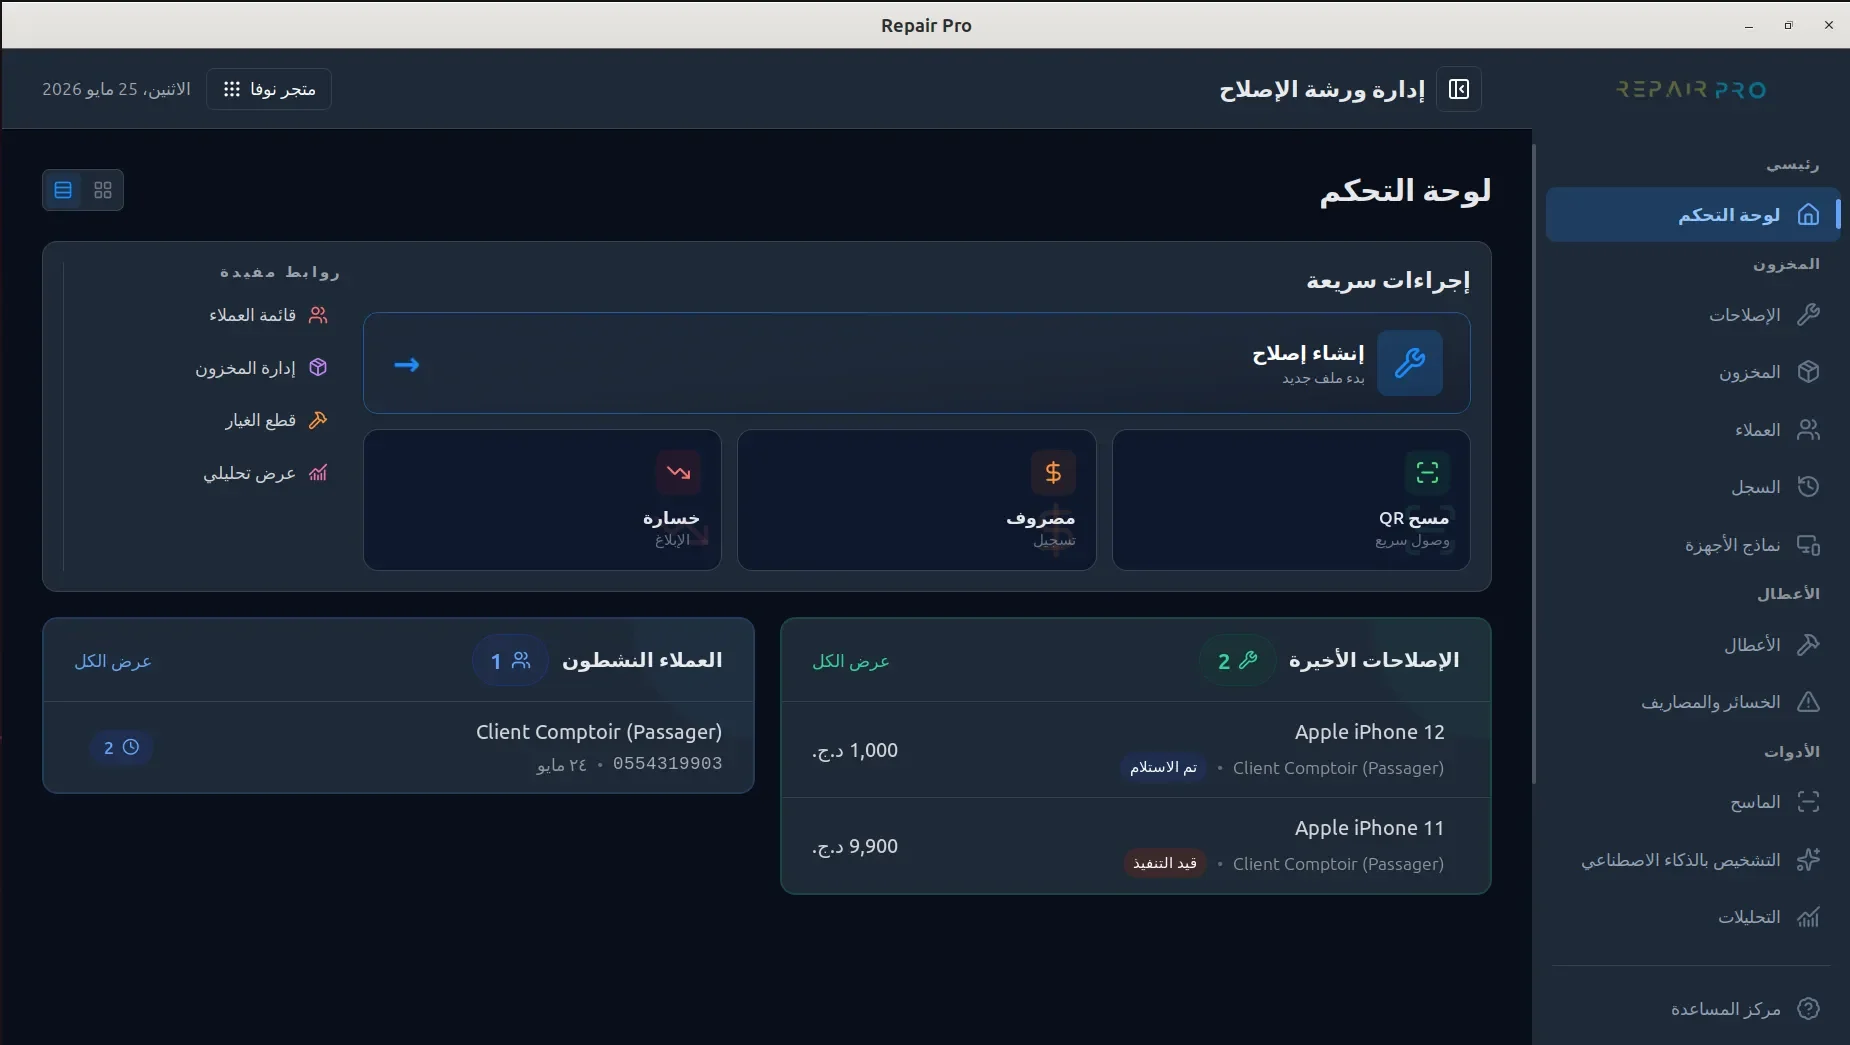The width and height of the screenshot is (1850, 1045).
Task: Click عرض الكل in العملاء النشطون panel
Action: [x=113, y=661]
